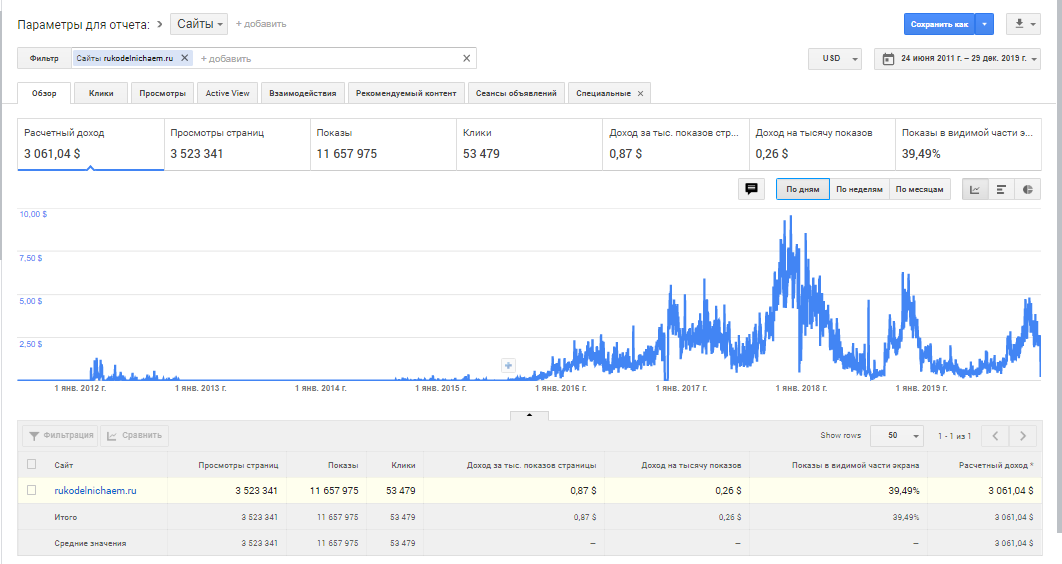The image size is (1062, 564).
Task: Switch to pie chart view
Action: [x=1027, y=189]
